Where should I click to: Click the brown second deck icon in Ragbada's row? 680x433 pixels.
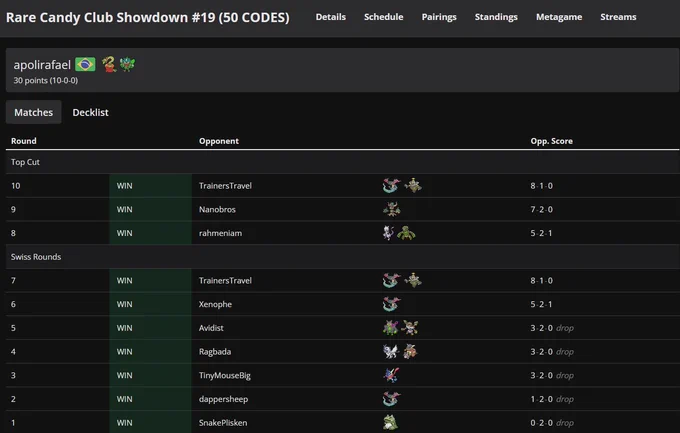410,351
